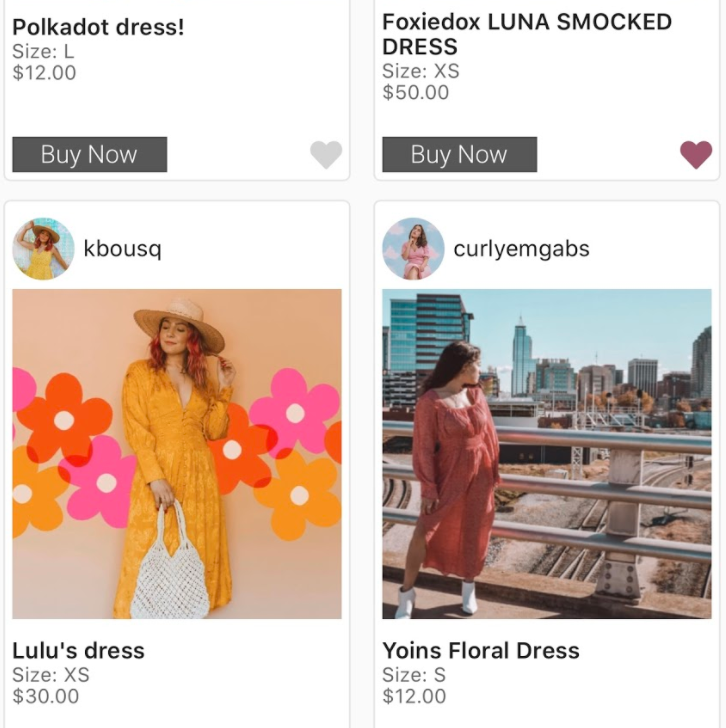Select the $12.00 price on Yoins dress
The image size is (726, 728).
414,696
